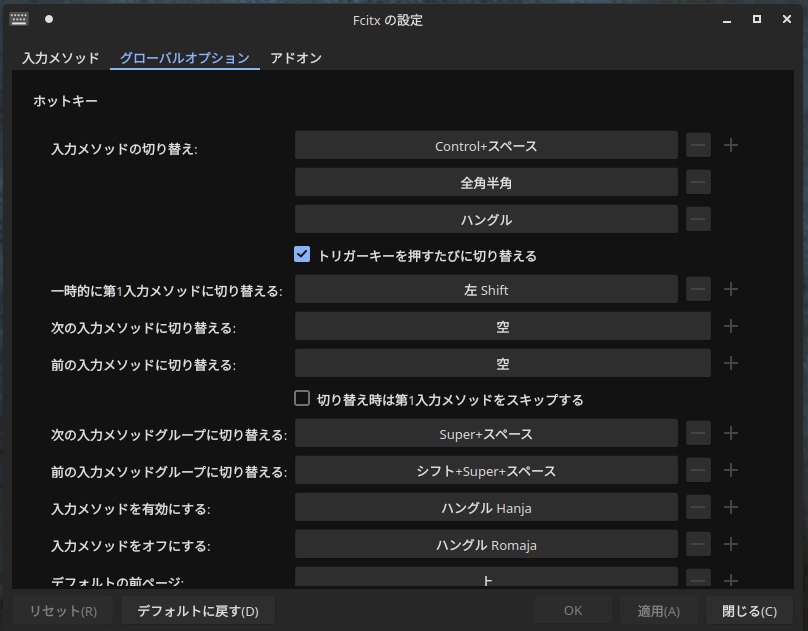
Task: Click the keyboard icon in the title bar
Action: pyautogui.click(x=19, y=19)
